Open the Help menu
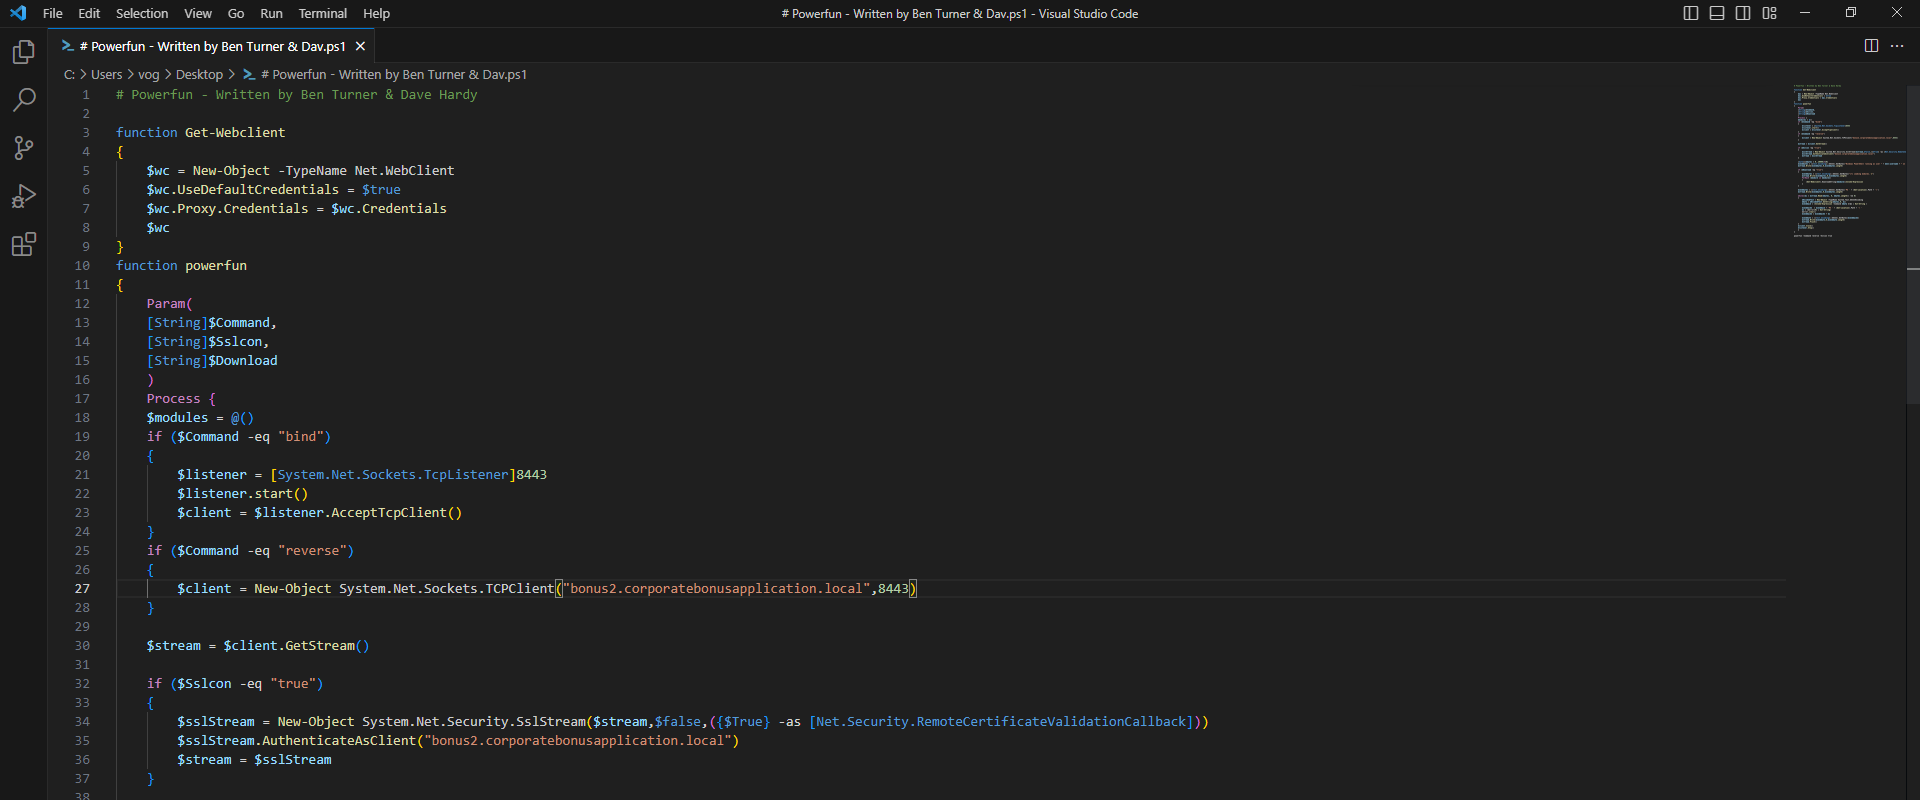 click(377, 13)
